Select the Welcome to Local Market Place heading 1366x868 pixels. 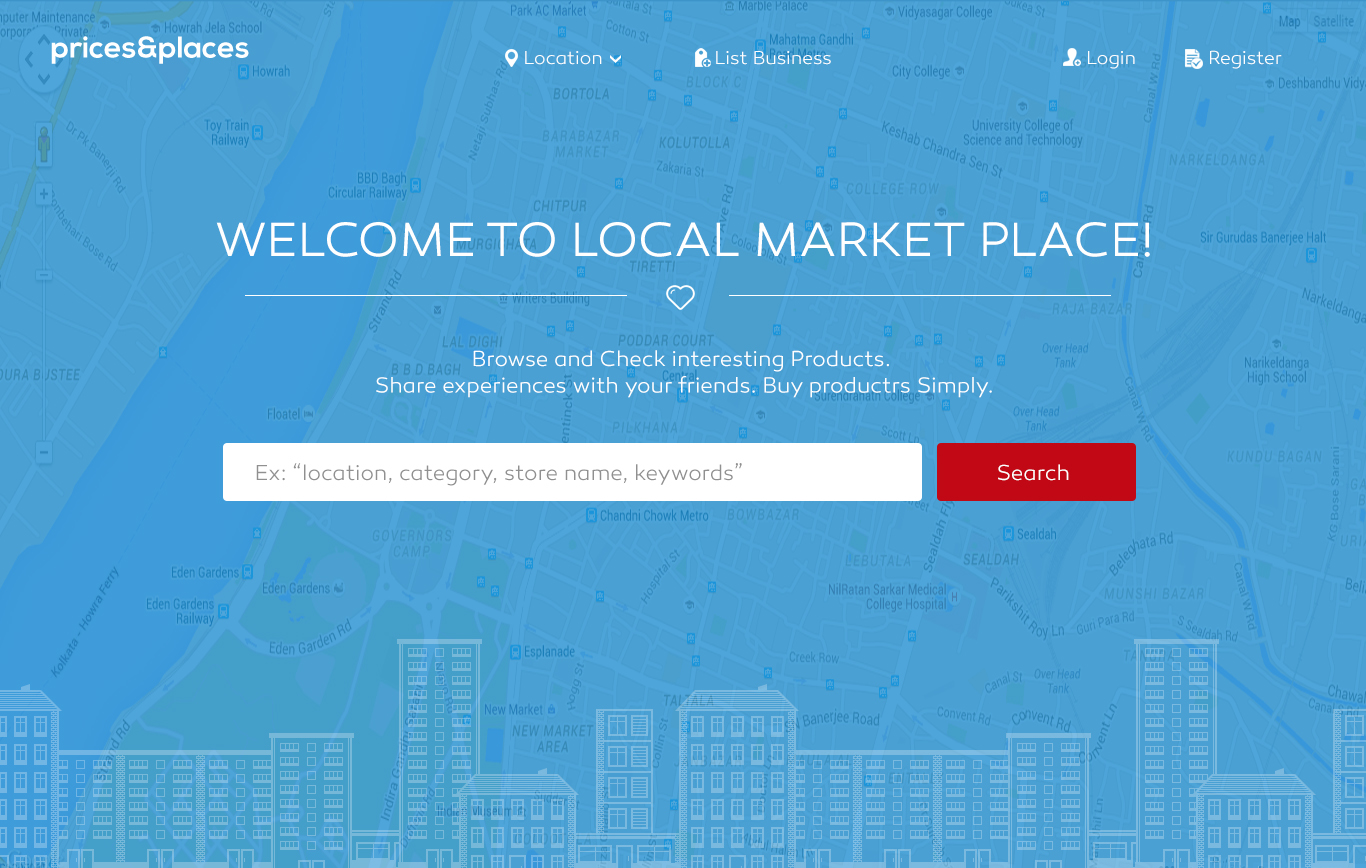click(684, 240)
